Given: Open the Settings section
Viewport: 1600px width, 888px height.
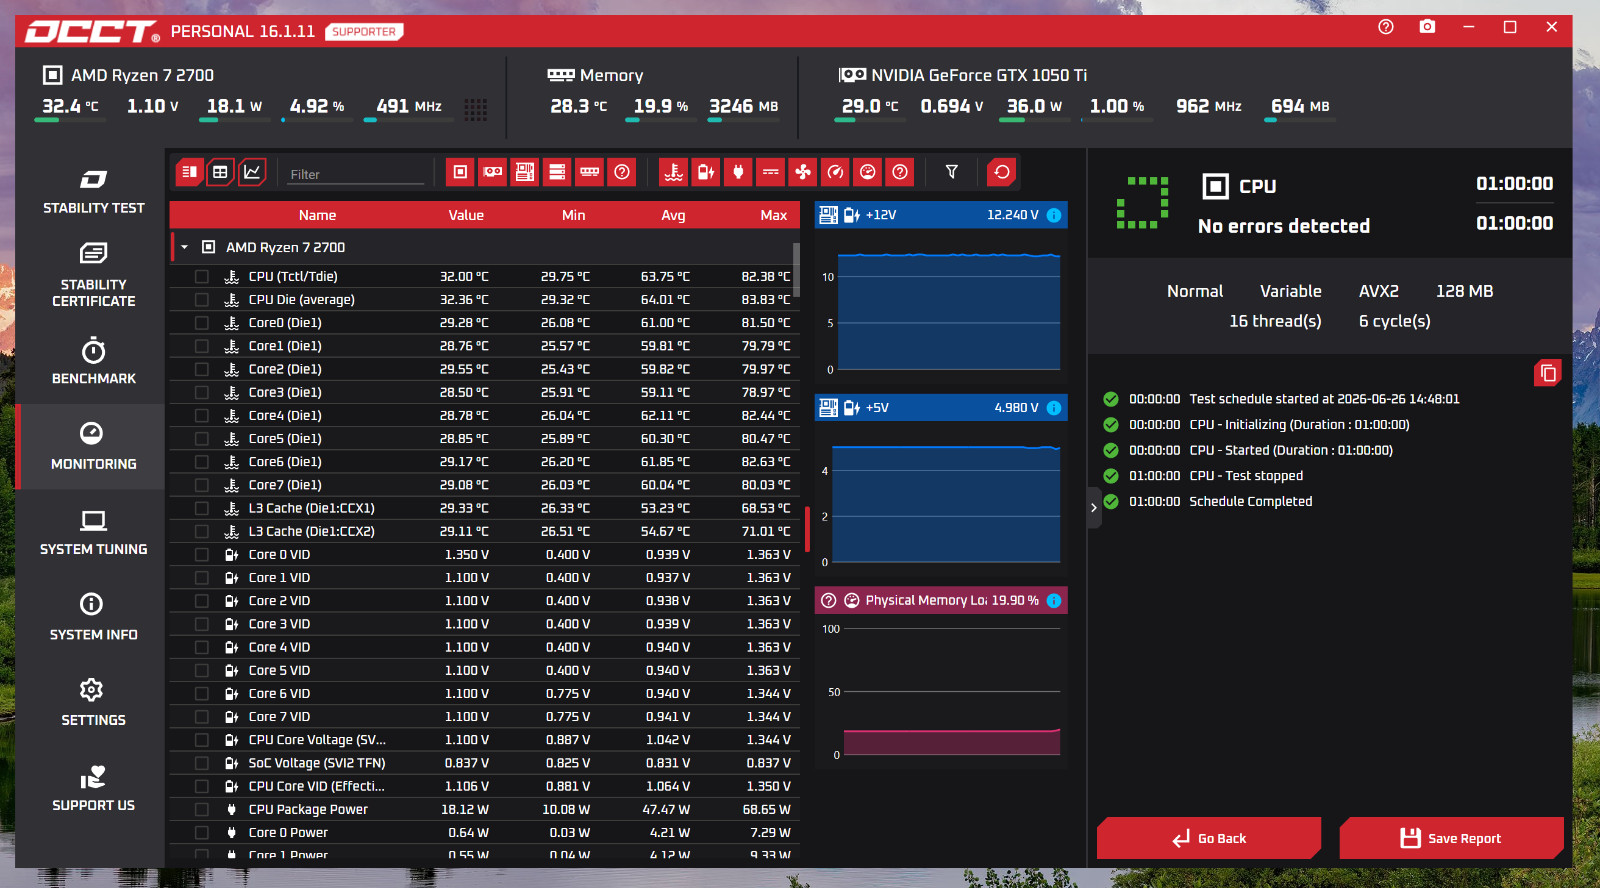Looking at the screenshot, I should [x=93, y=704].
